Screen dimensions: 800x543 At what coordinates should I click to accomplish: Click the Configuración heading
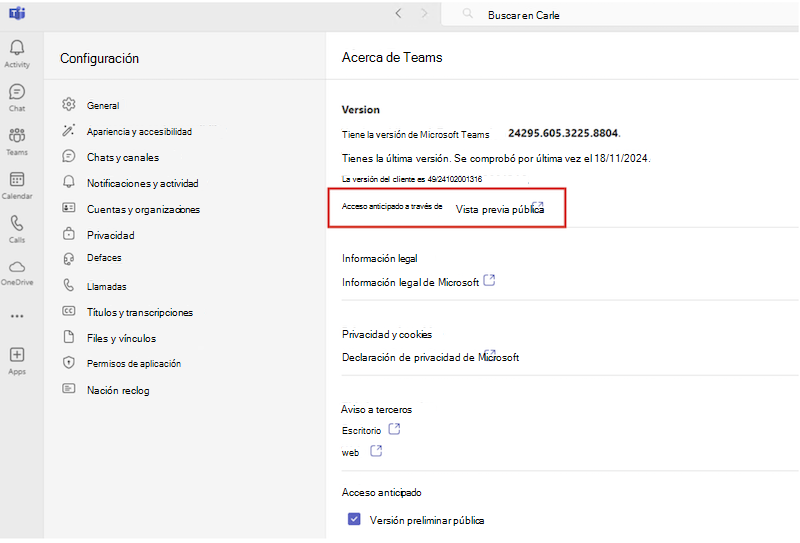(99, 58)
